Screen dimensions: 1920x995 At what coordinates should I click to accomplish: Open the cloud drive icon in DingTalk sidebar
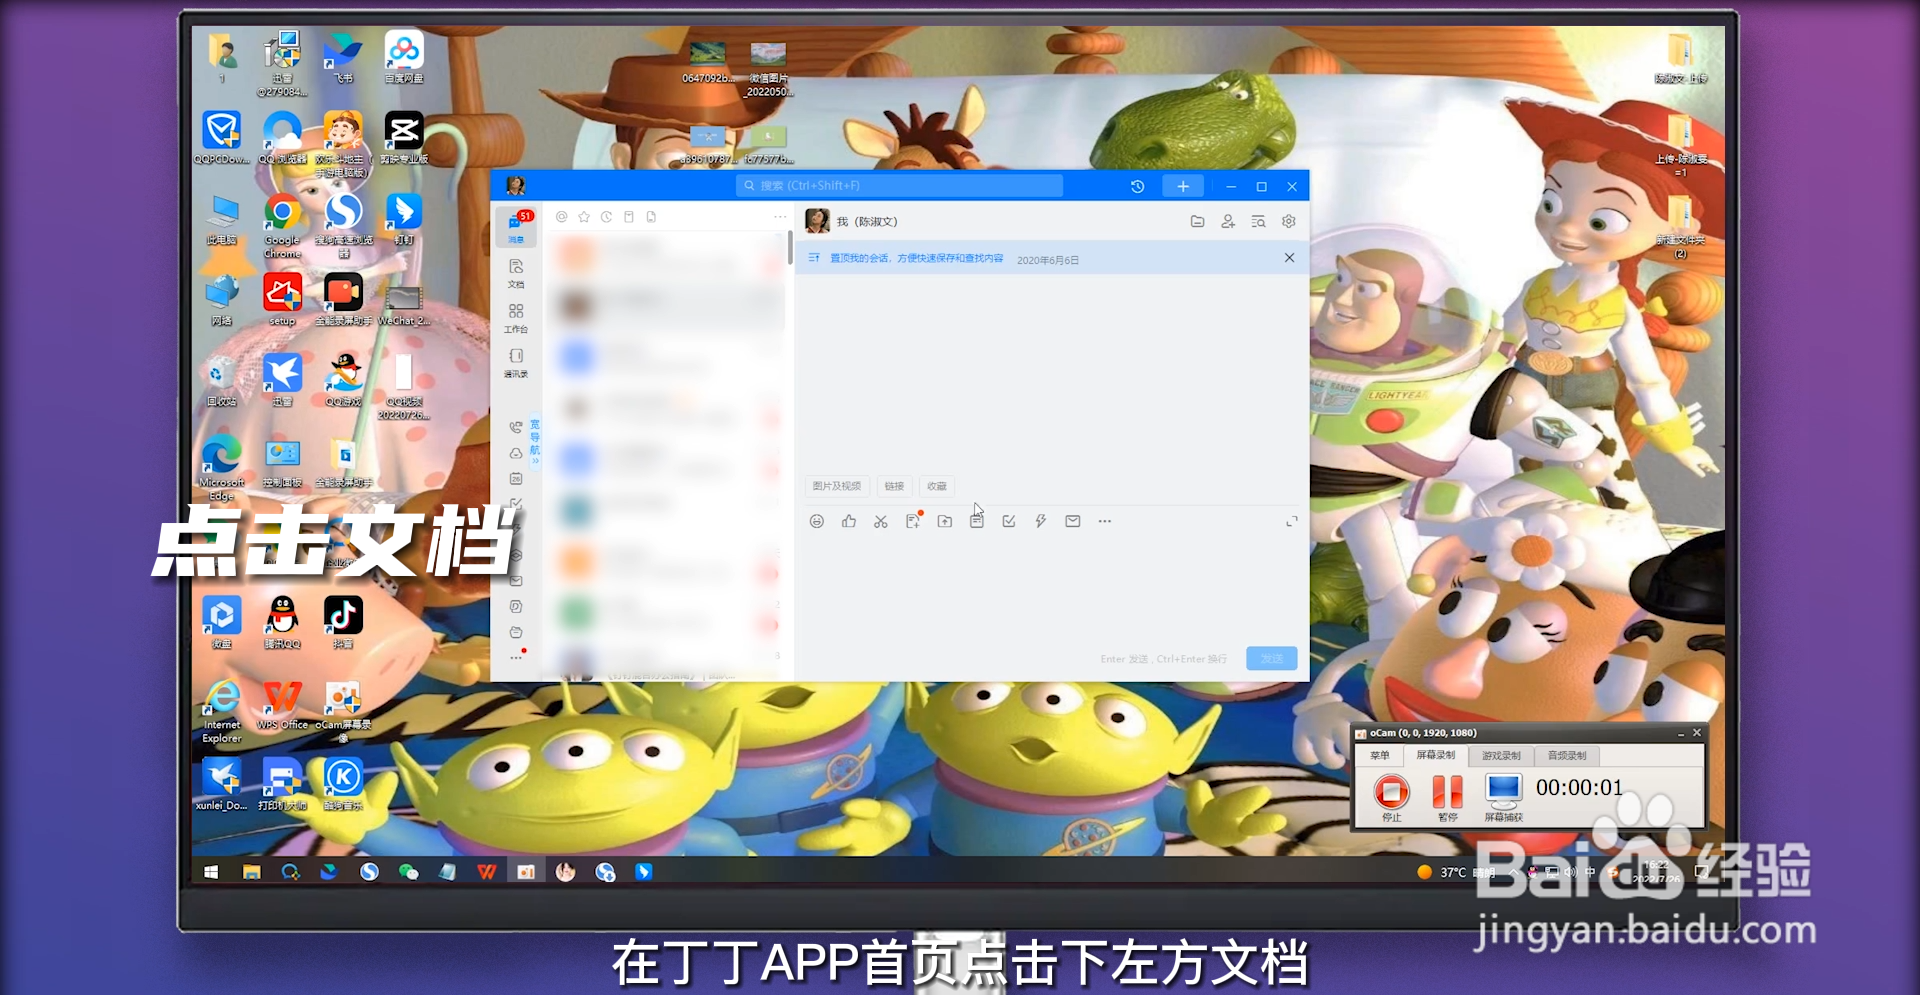[516, 453]
